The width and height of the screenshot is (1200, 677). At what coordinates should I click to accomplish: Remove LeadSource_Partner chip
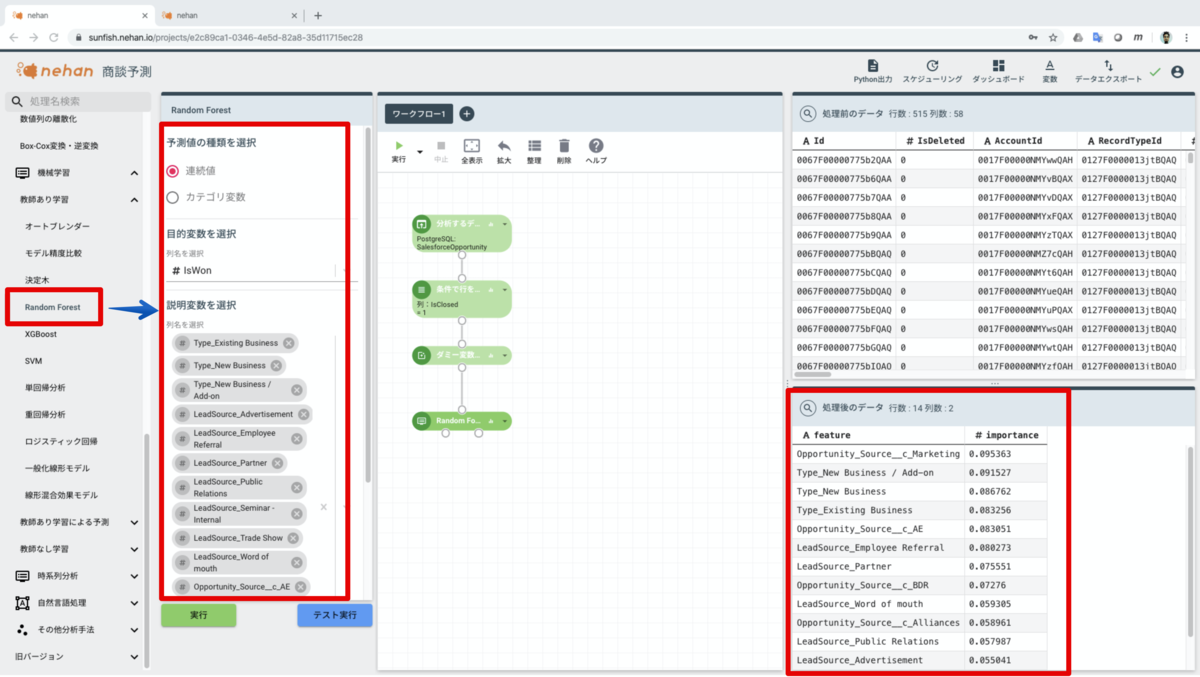[x=277, y=463]
